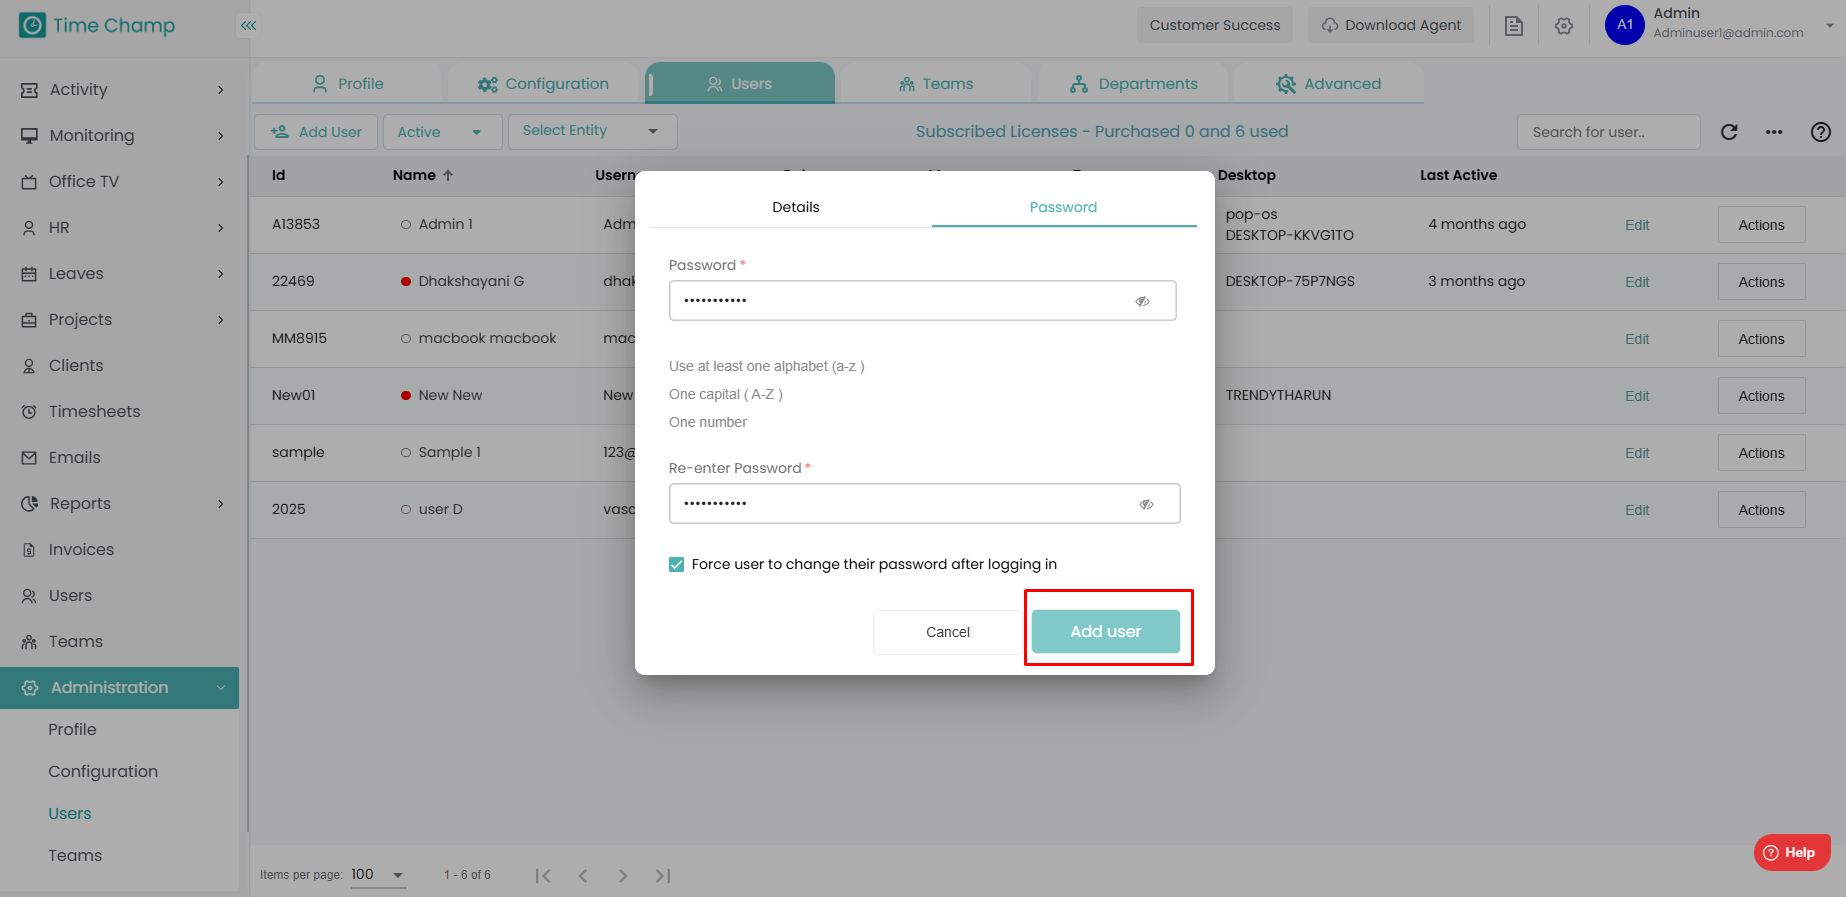Expand the Reports menu chevron
1846x897 pixels.
click(x=221, y=504)
